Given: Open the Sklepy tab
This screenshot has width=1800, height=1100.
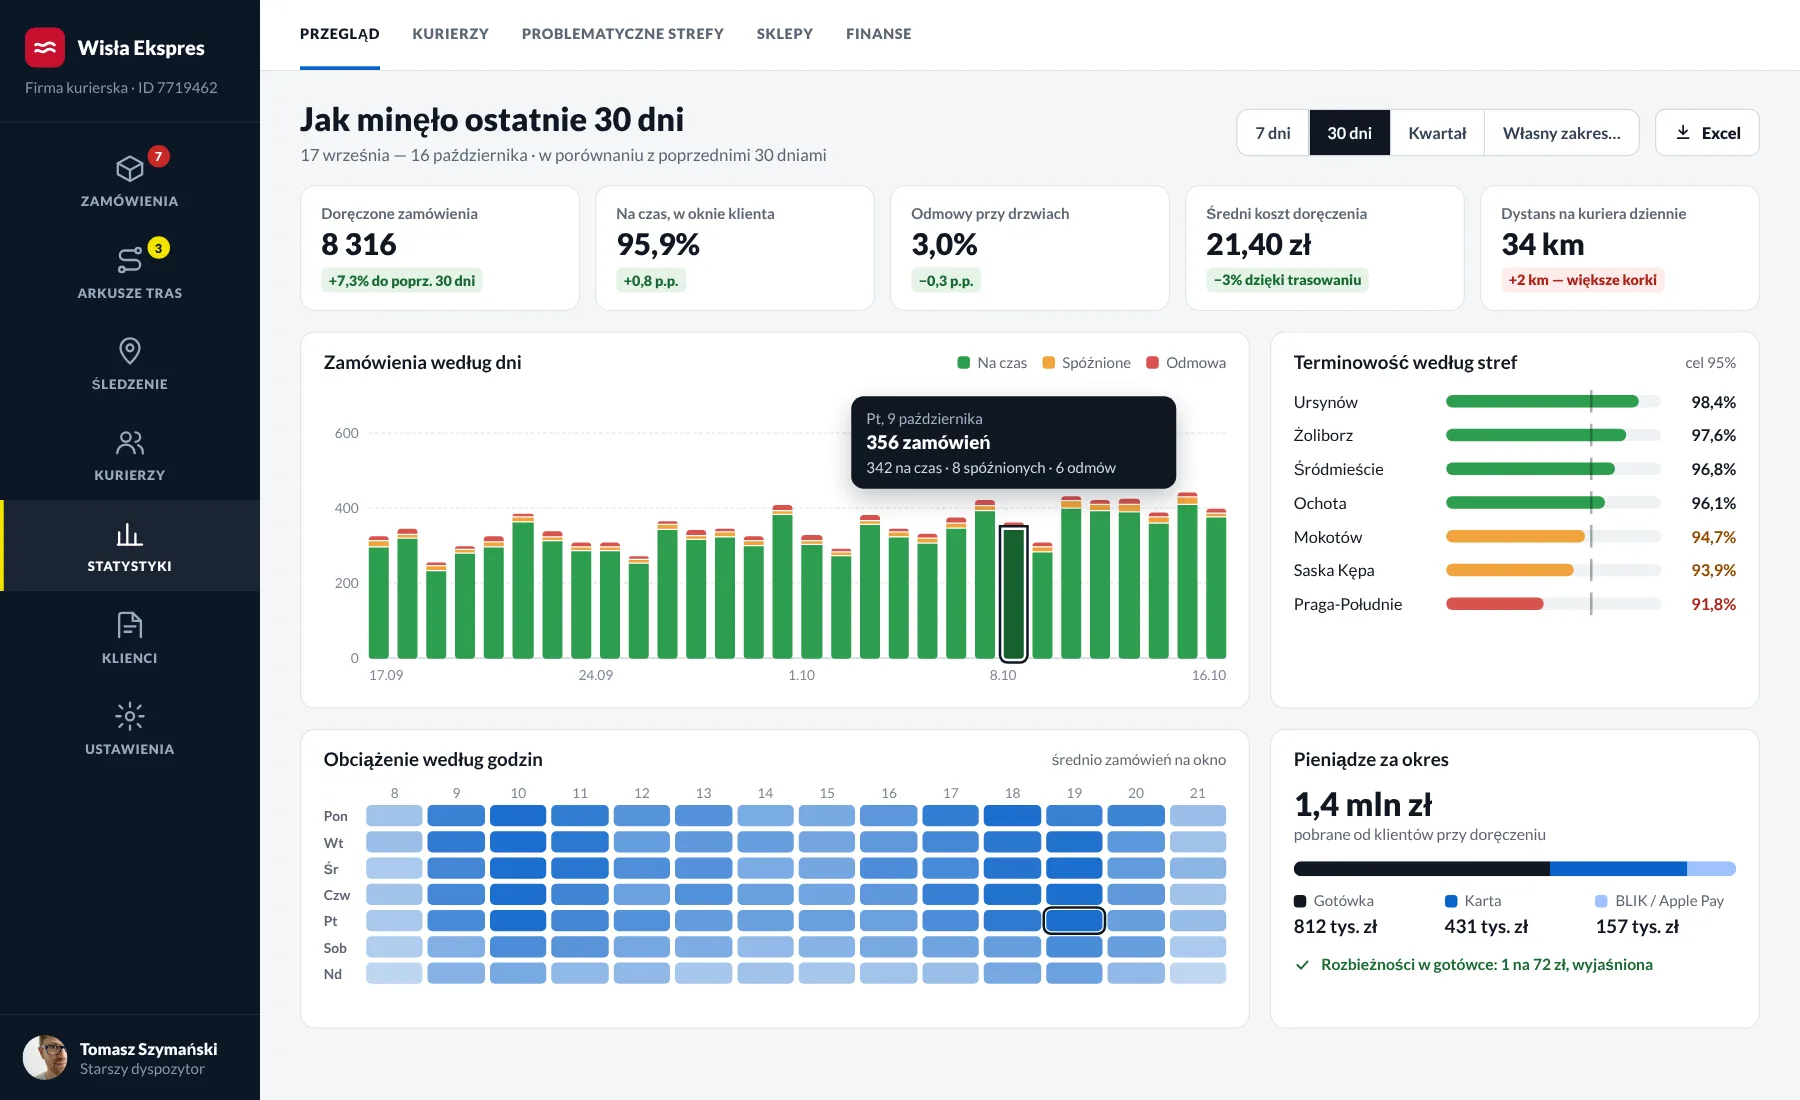Looking at the screenshot, I should 785,34.
